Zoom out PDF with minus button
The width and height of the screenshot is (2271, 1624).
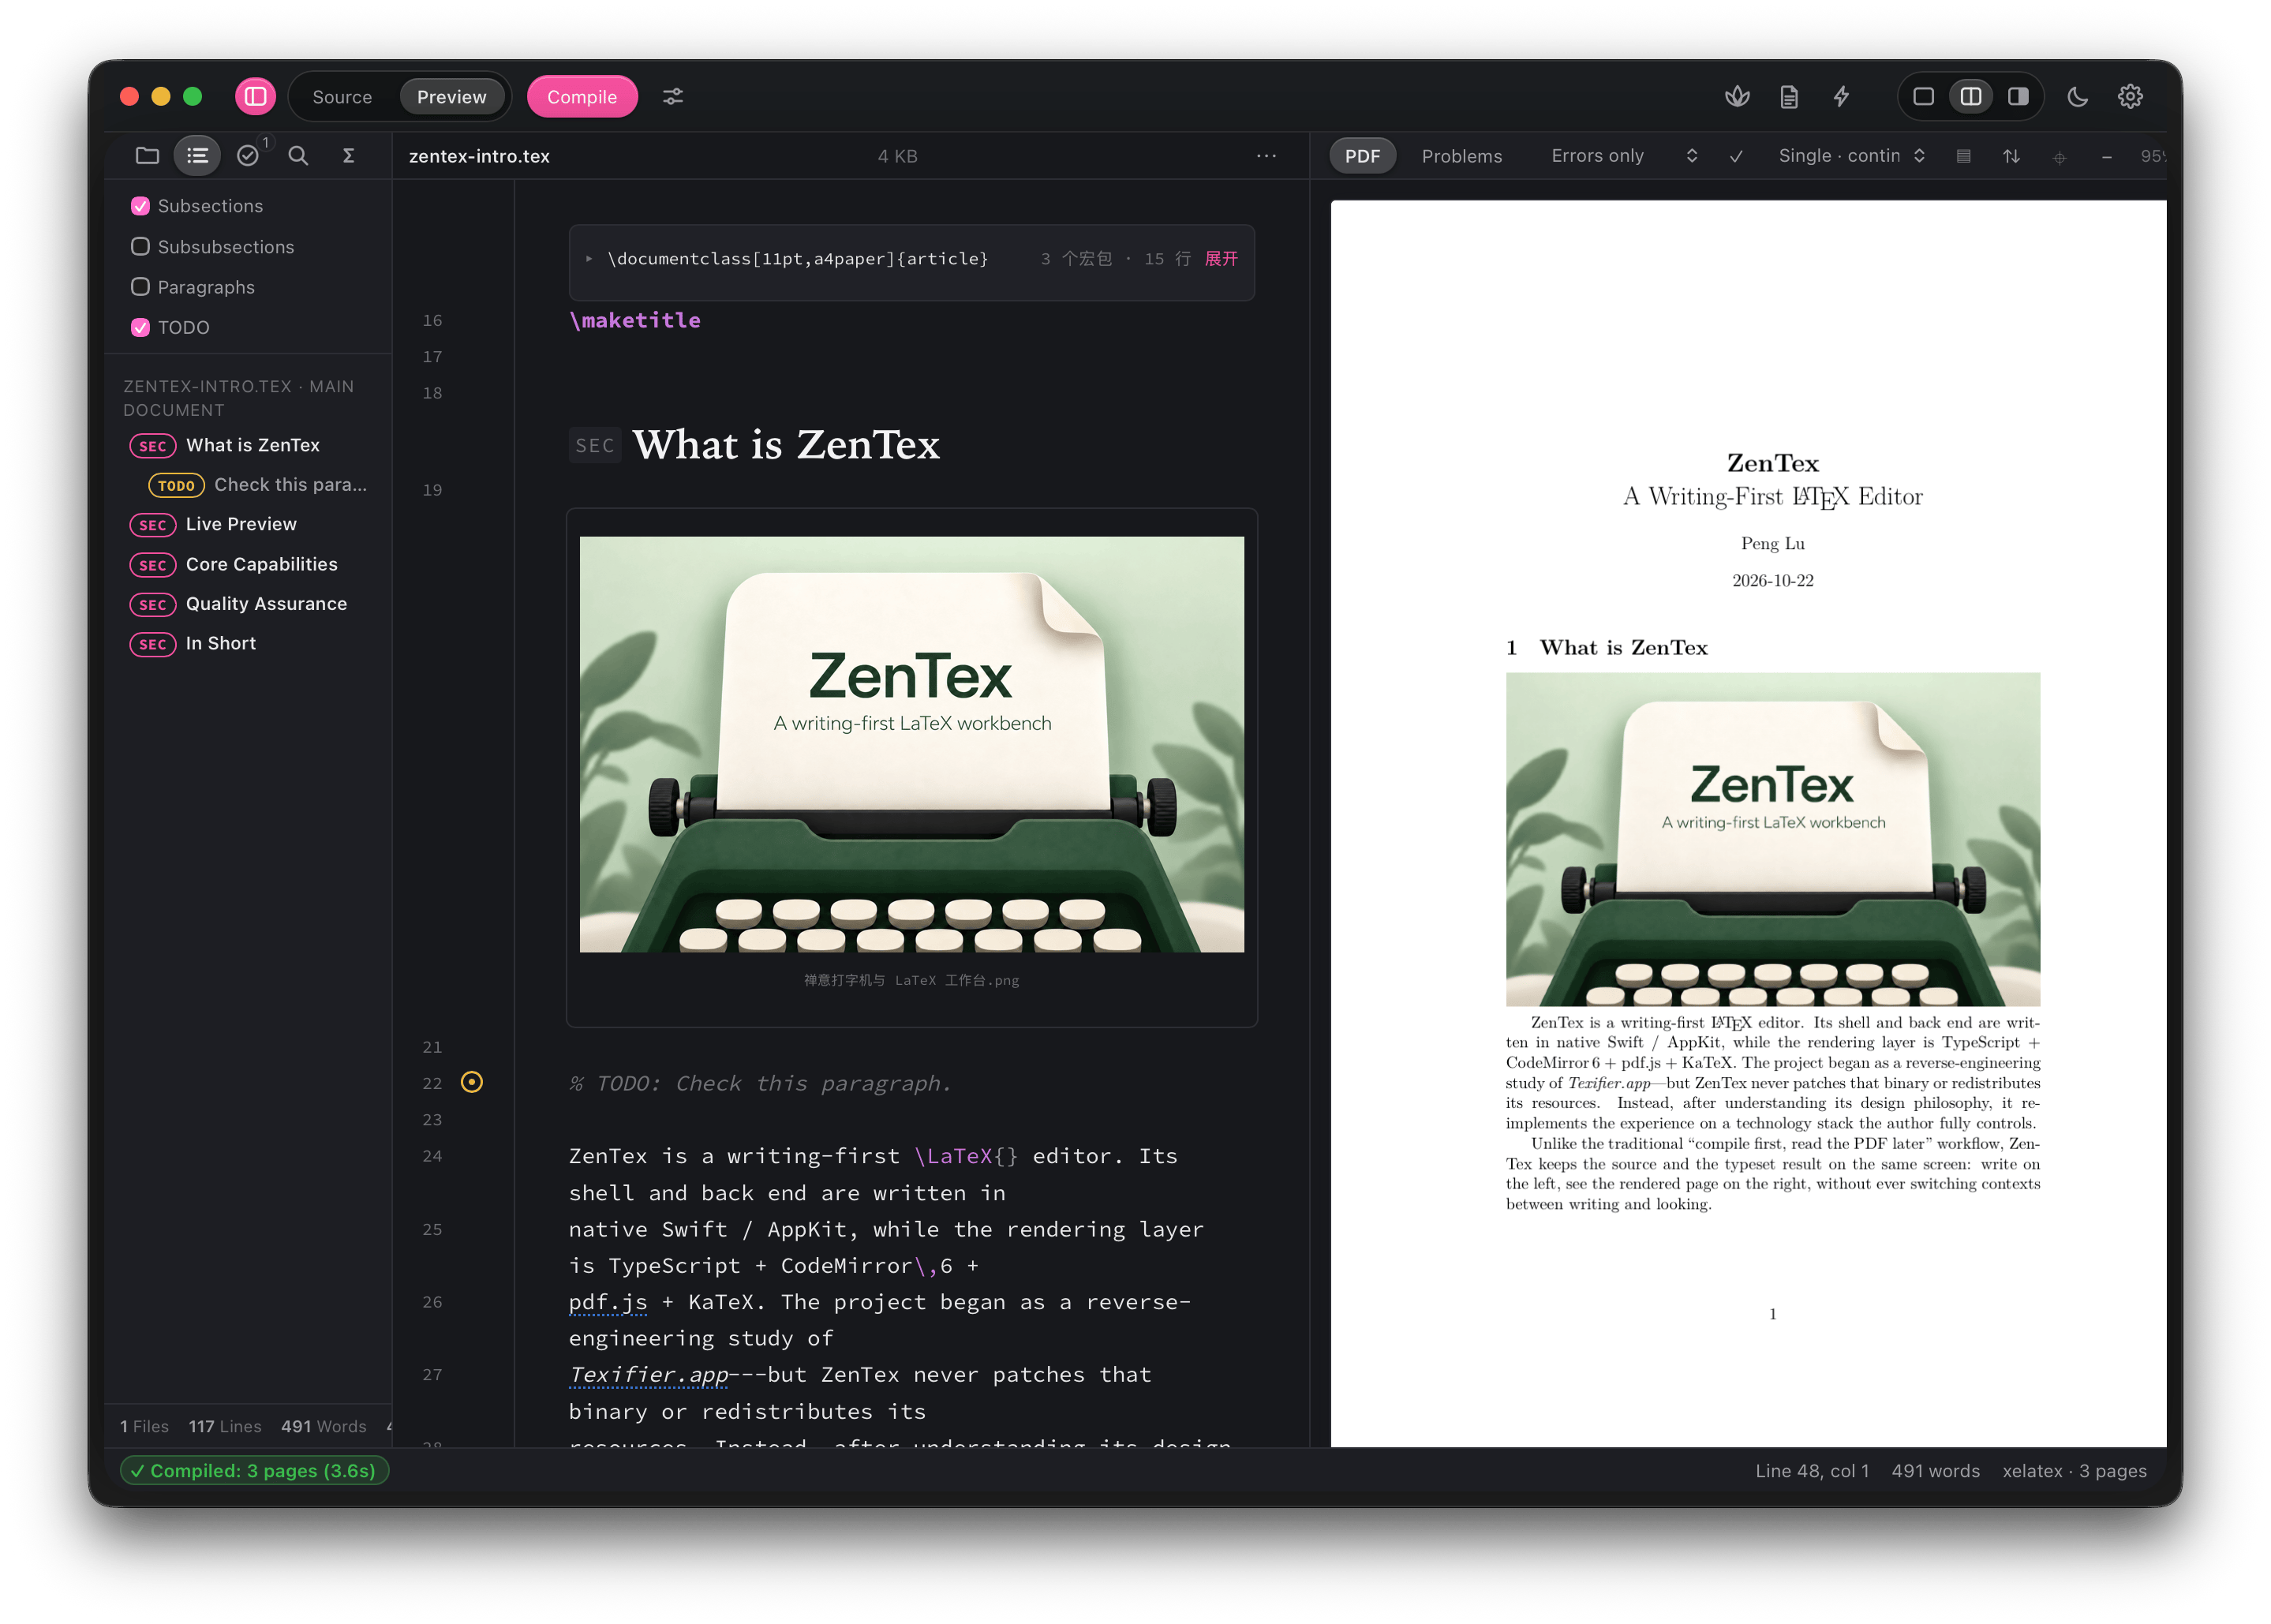tap(2107, 156)
